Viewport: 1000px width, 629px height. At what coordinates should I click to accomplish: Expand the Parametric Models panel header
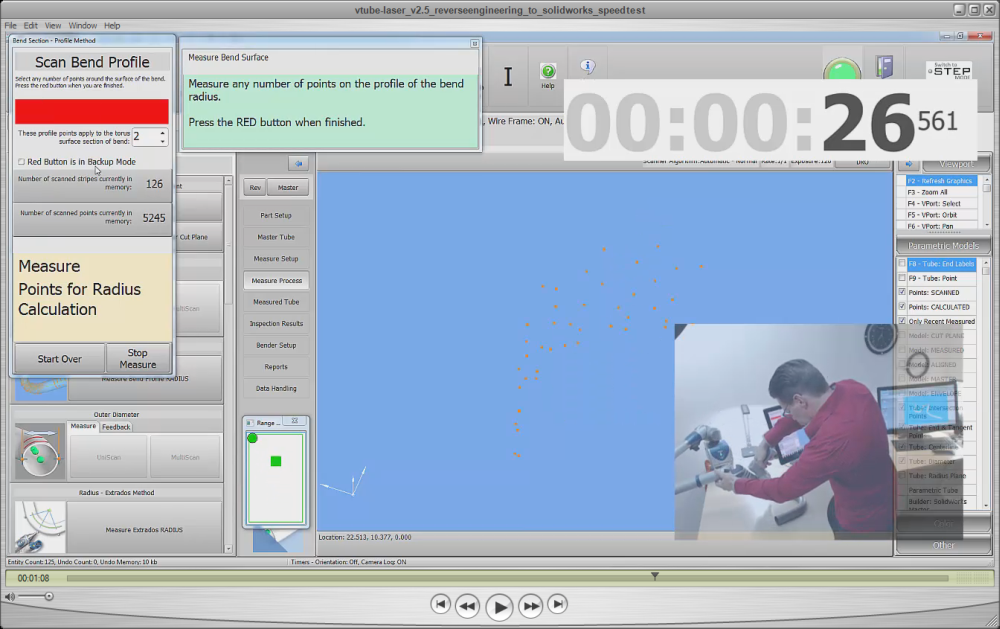point(943,246)
